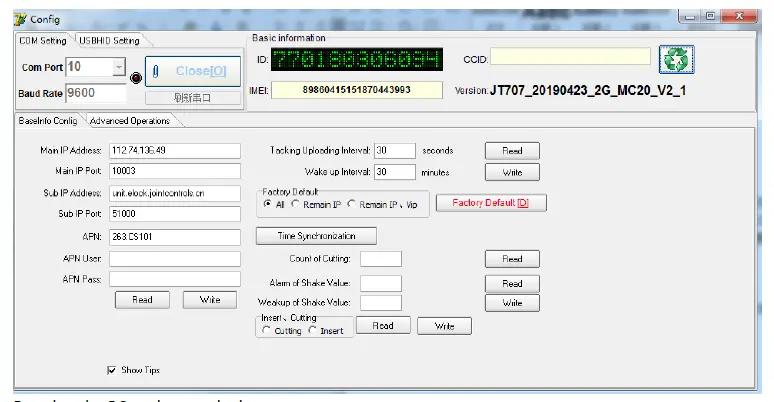Image resolution: width=774 pixels, height=402 pixels.
Task: Click the Main IP Address field
Action: point(175,151)
